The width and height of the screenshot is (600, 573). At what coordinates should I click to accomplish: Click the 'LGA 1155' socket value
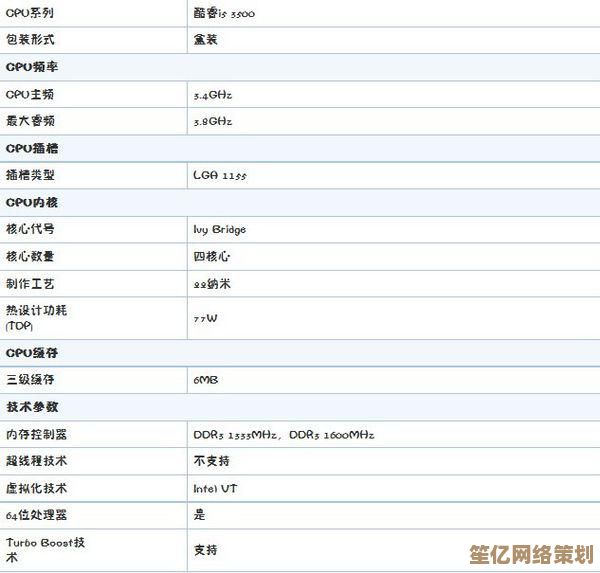click(220, 175)
